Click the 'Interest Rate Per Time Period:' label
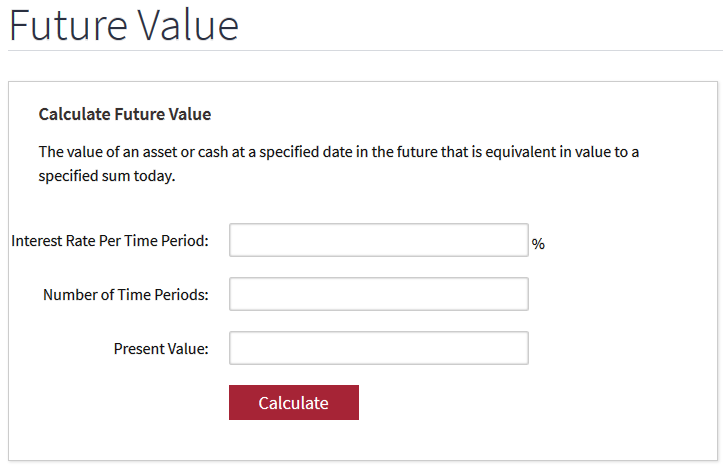The width and height of the screenshot is (723, 467). click(x=110, y=241)
